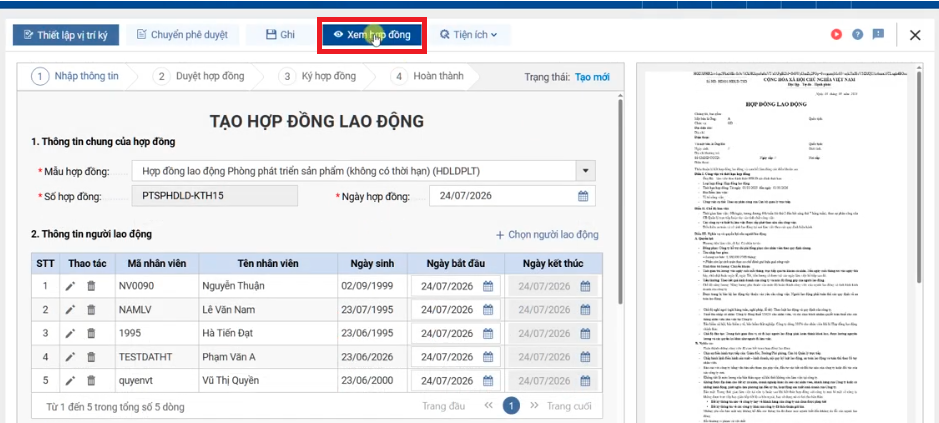The image size is (939, 423).
Task: Open the help question mark icon
Action: 858,35
